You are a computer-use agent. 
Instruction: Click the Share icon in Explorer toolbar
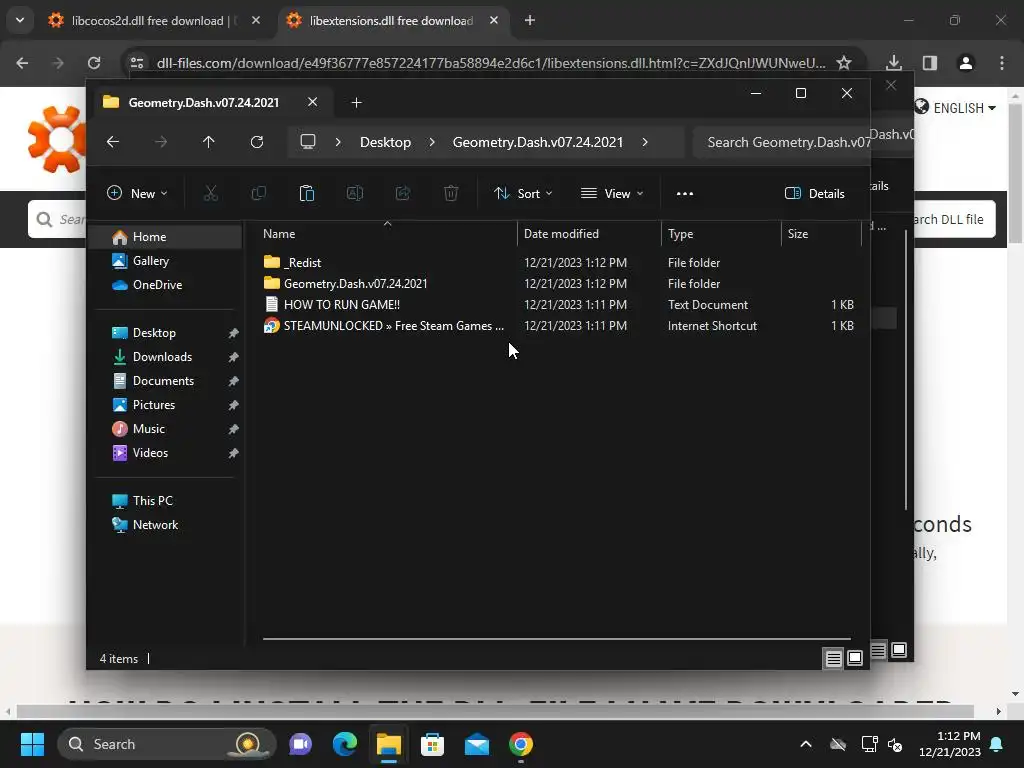coord(403,193)
